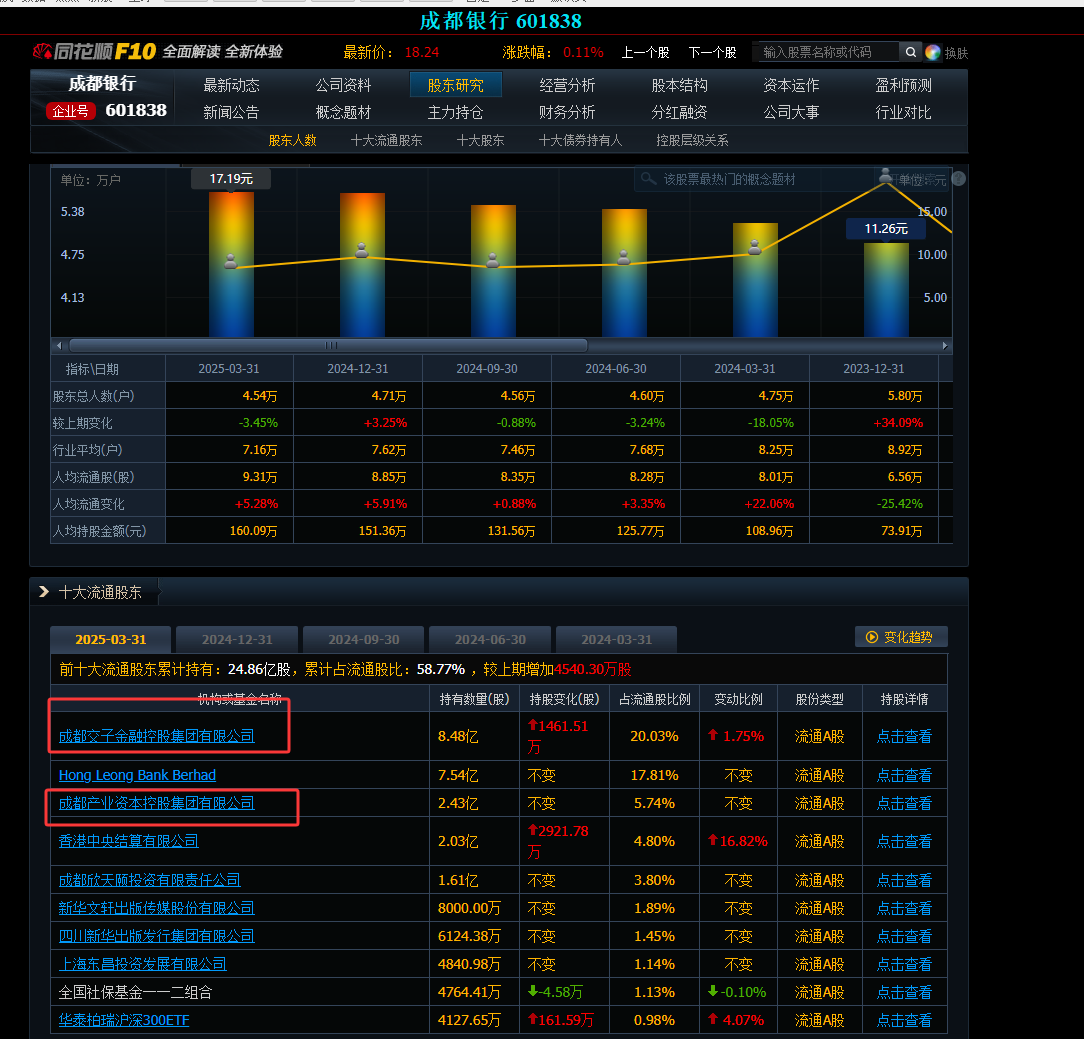Image resolution: width=1084 pixels, height=1039 pixels.
Task: Click the 2023-12-31 bar labeled 11.26元
Action: pyautogui.click(x=886, y=290)
